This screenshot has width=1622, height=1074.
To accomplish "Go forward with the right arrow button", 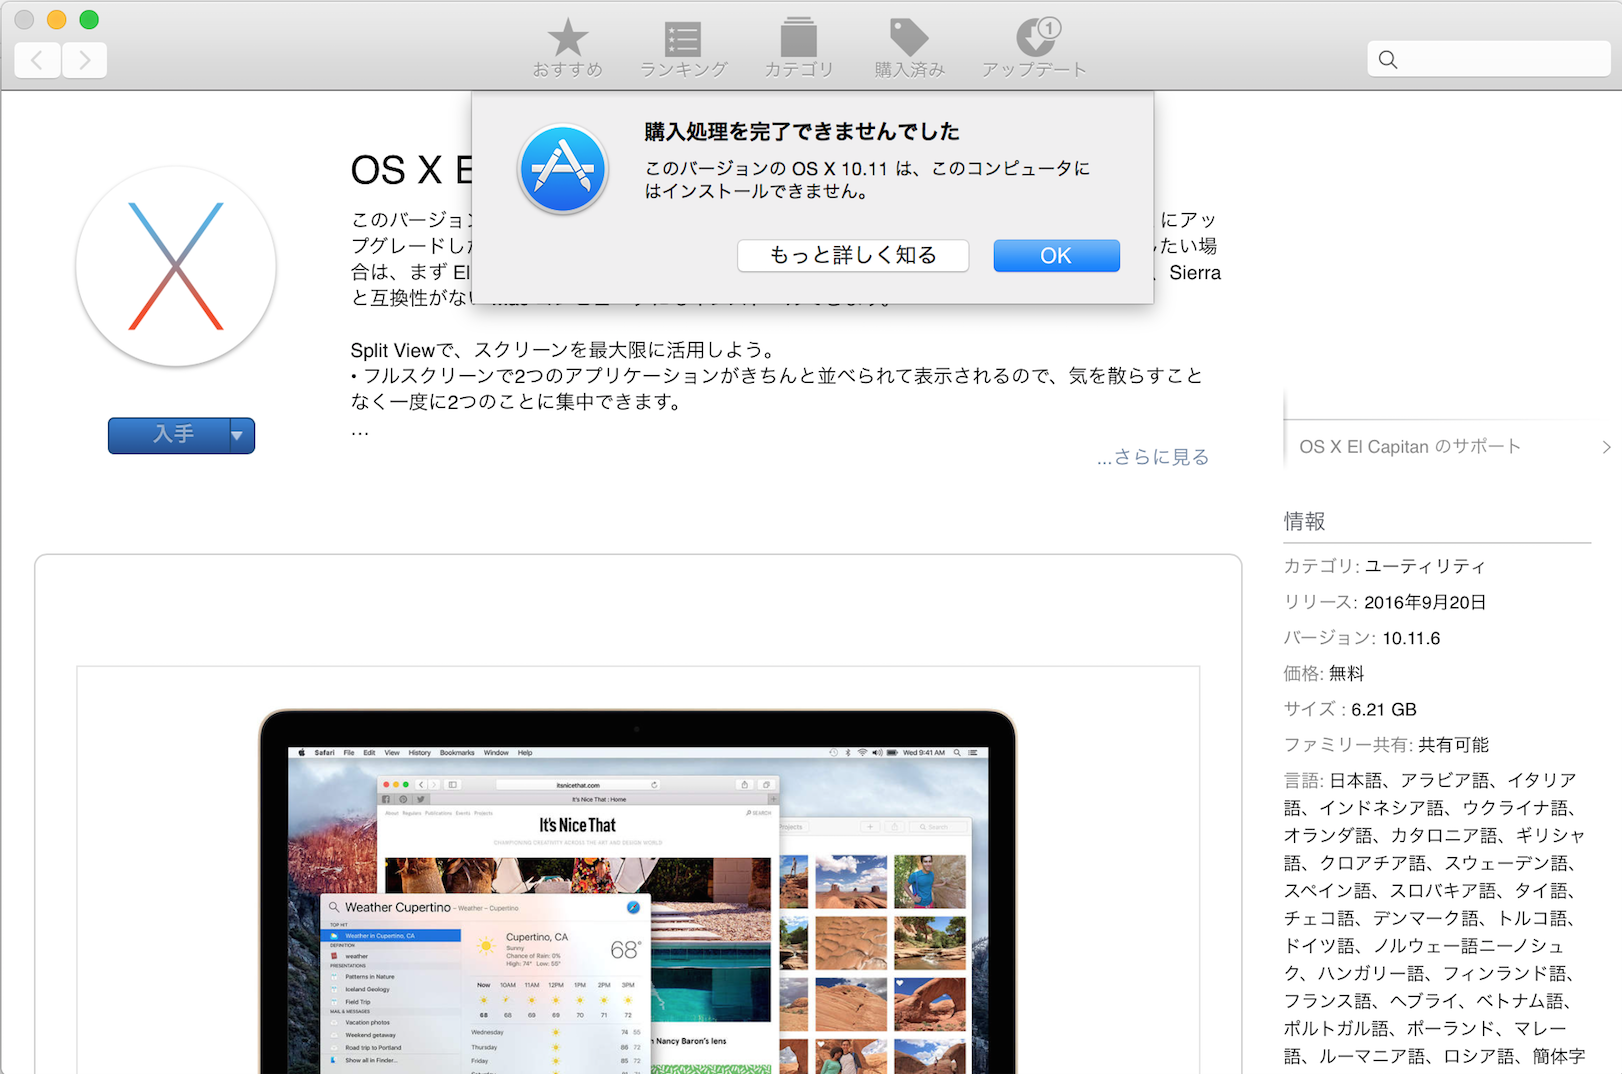I will click(85, 60).
